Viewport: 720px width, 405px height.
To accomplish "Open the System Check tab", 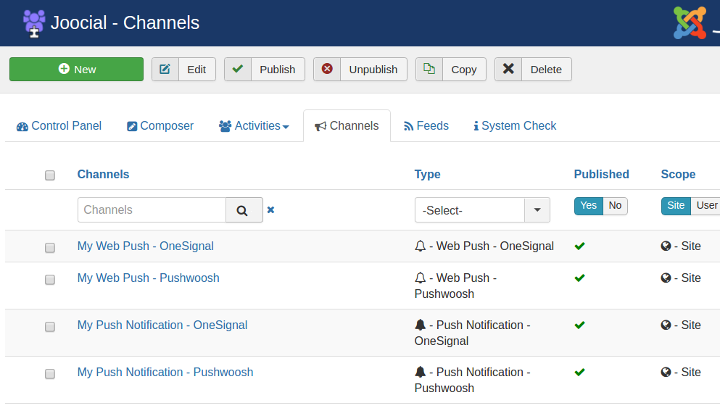I will [x=515, y=126].
